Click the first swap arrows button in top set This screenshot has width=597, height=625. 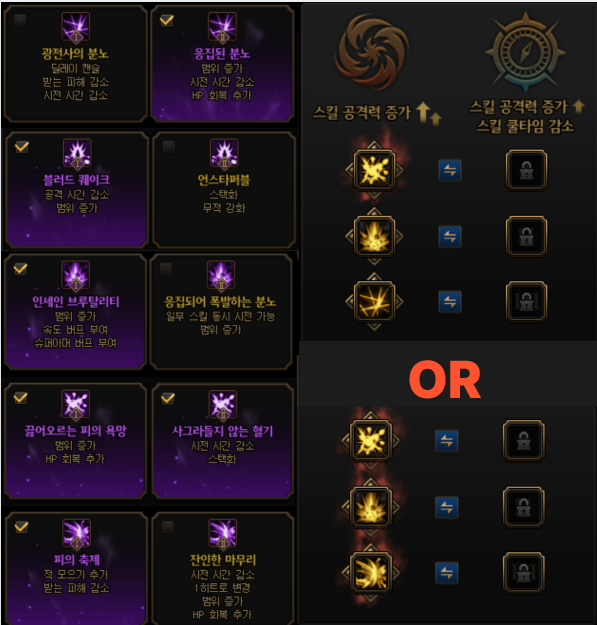(450, 171)
